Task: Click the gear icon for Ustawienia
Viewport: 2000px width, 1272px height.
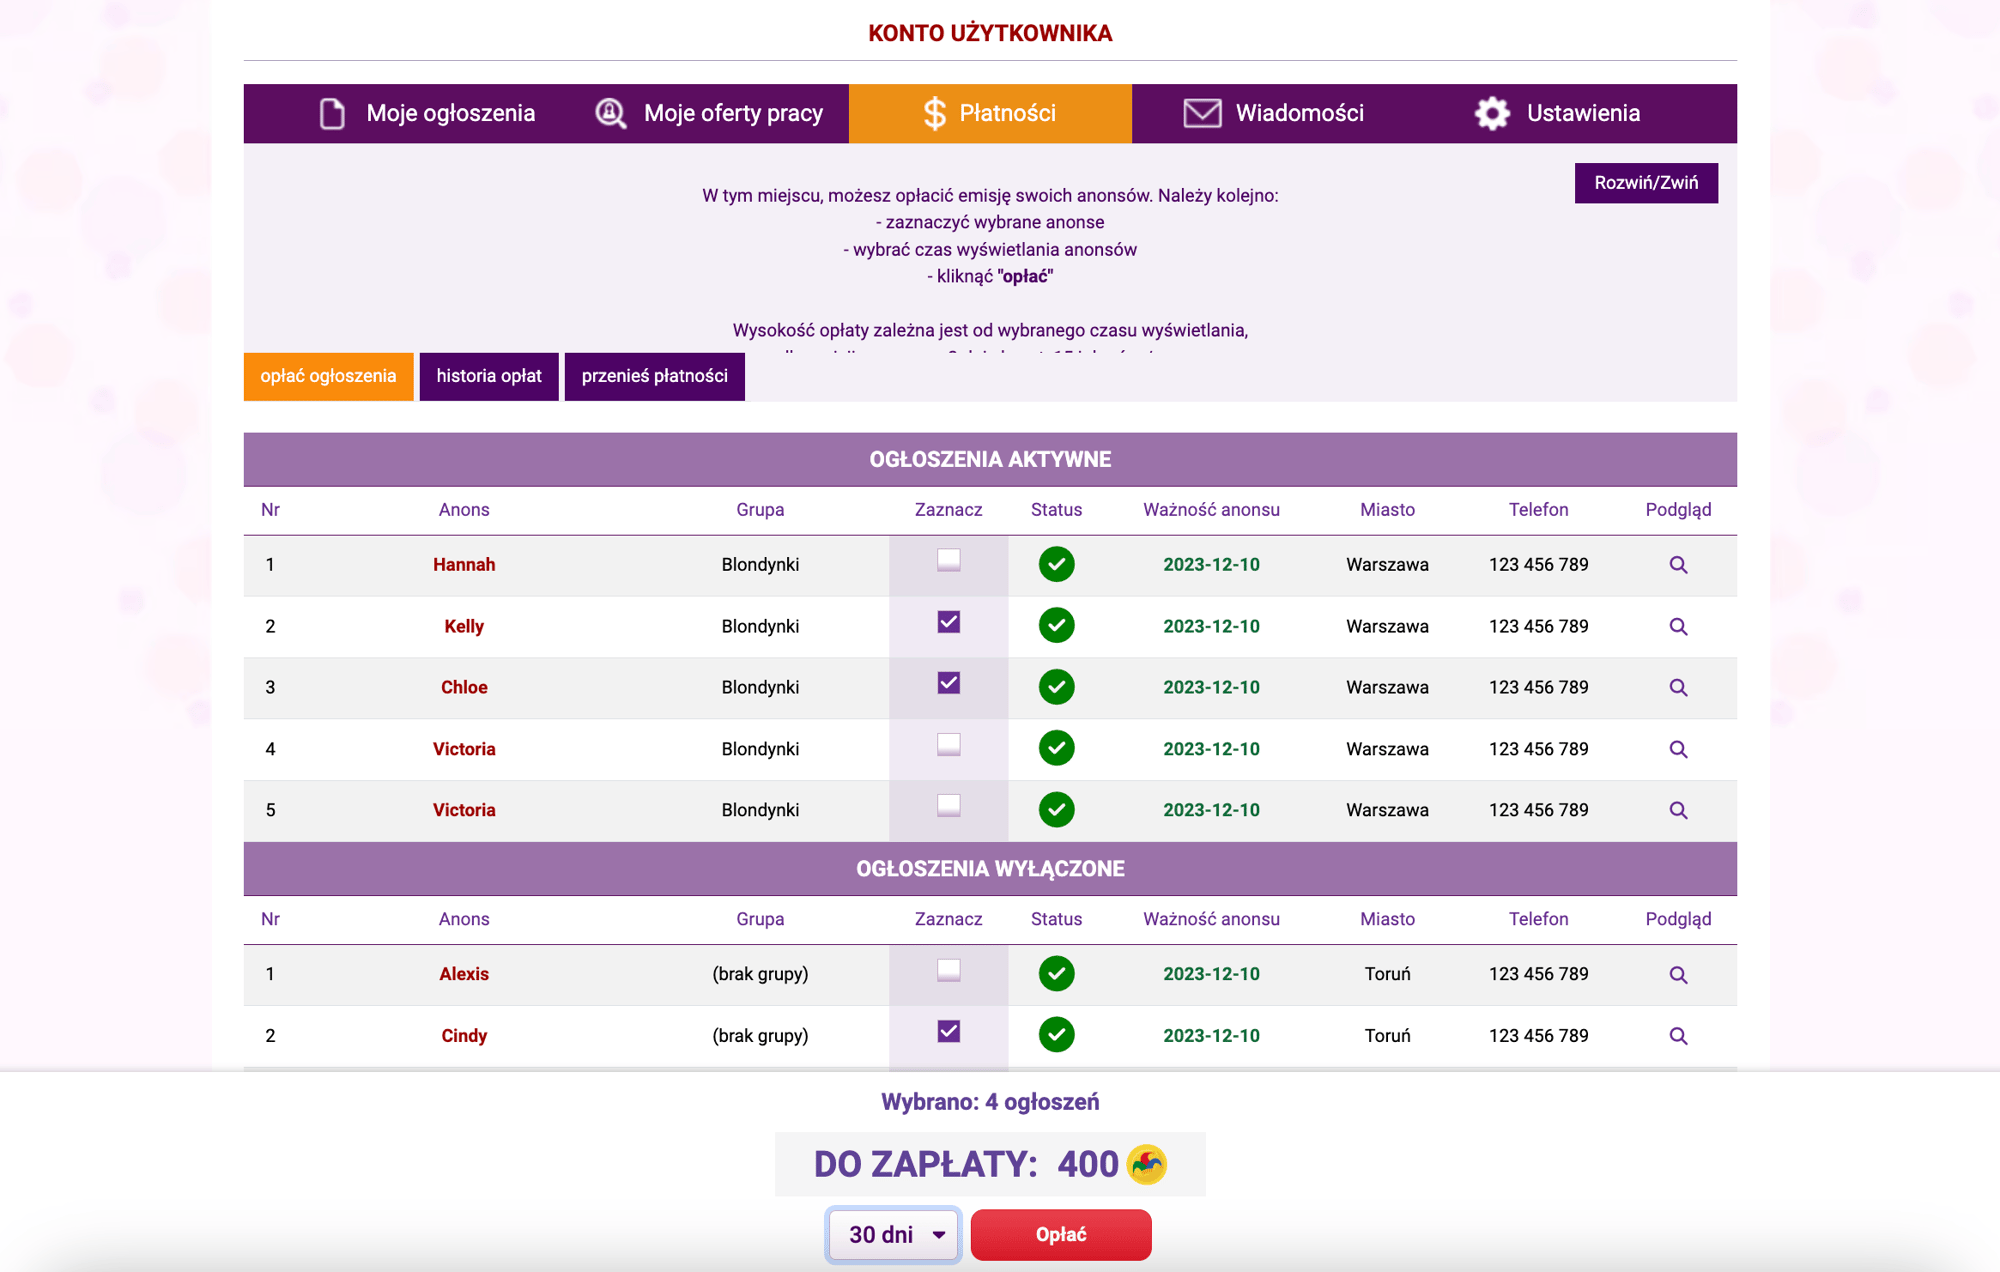Action: [1492, 113]
